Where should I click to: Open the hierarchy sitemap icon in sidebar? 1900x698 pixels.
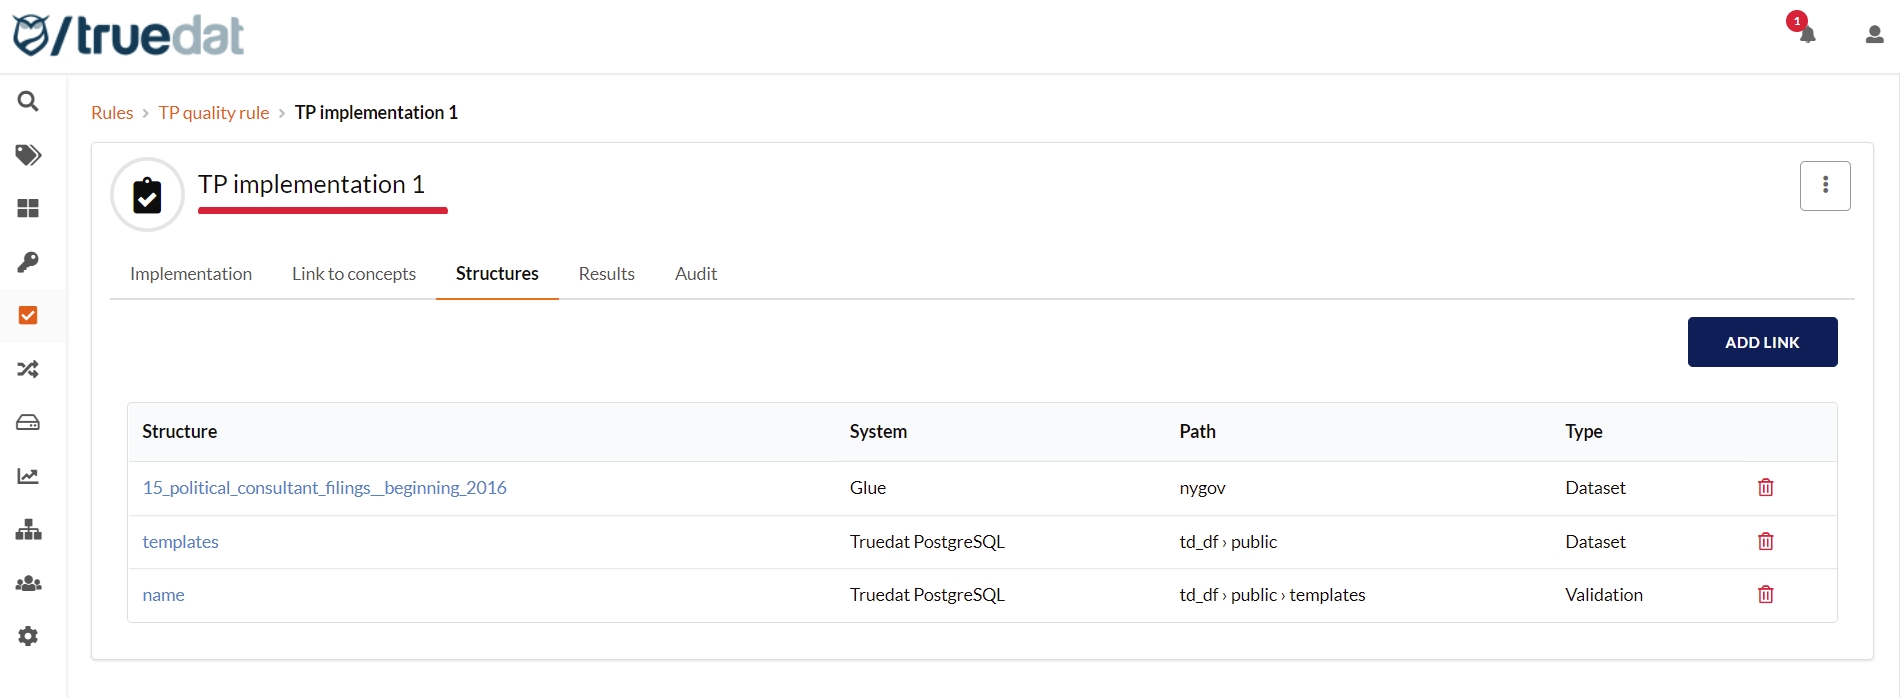coord(28,530)
